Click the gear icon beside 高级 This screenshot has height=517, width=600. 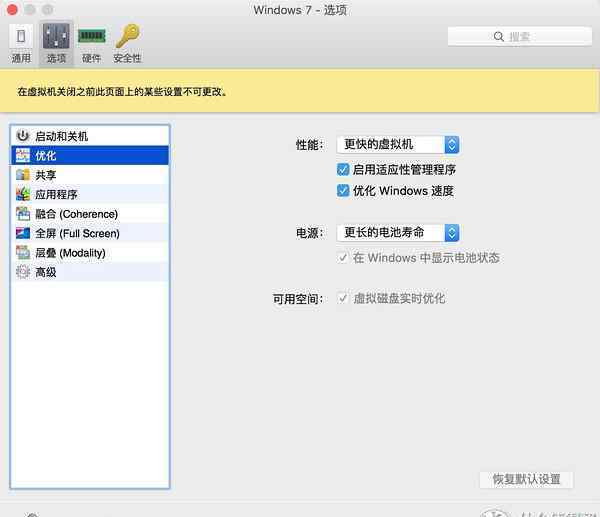pyautogui.click(x=23, y=272)
